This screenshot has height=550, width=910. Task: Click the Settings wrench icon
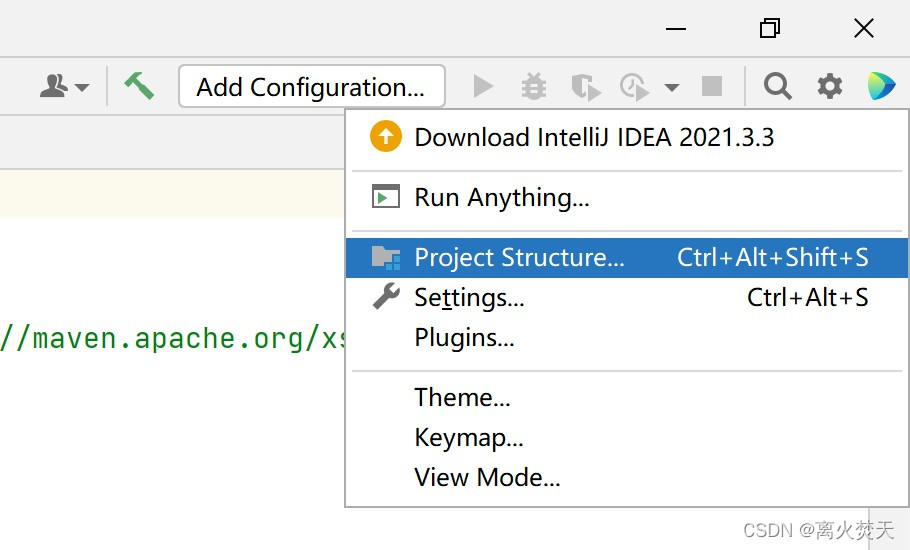[386, 296]
